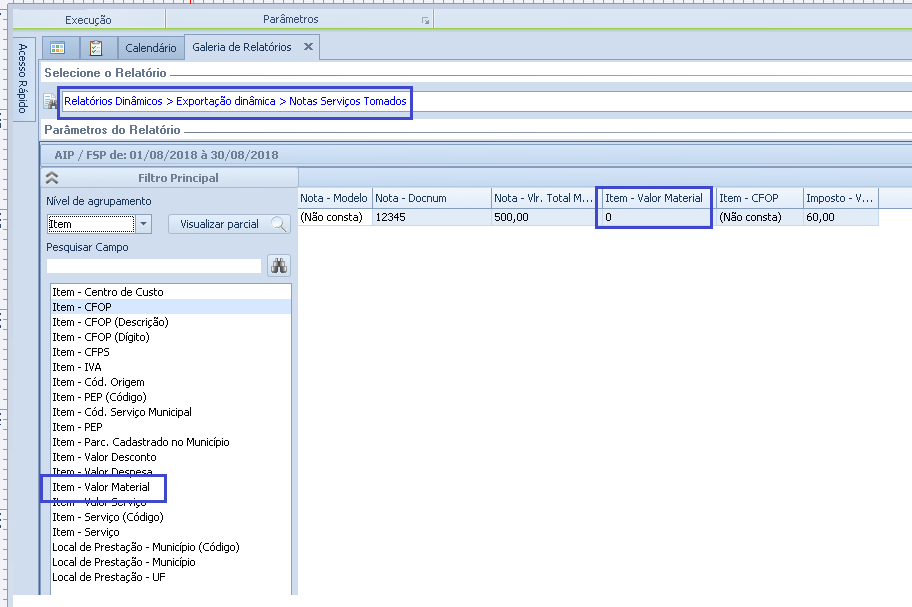The width and height of the screenshot is (912, 607).
Task: Click the Item - Valor Material column header
Action: [x=654, y=198]
